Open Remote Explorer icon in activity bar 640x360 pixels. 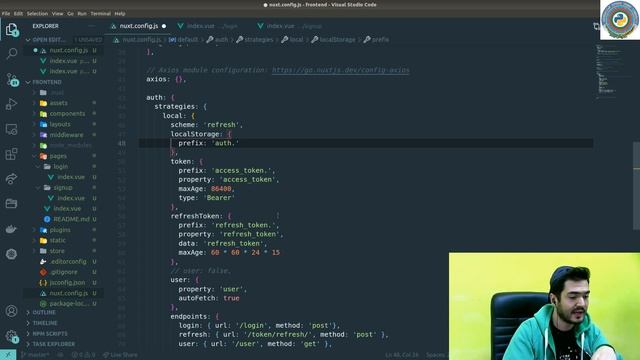pyautogui.click(x=11, y=129)
